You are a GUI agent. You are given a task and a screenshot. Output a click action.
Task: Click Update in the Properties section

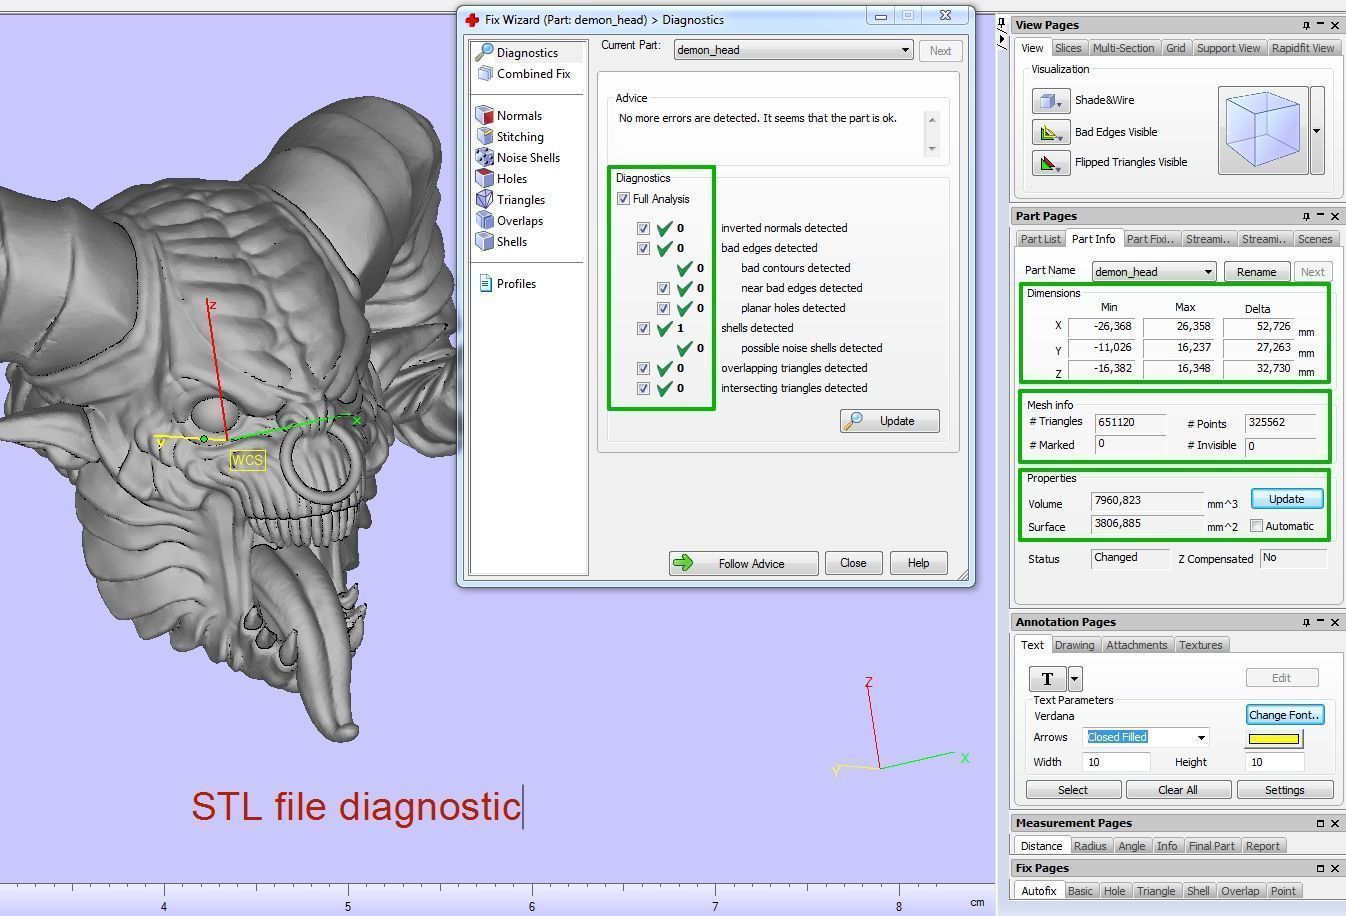pos(1286,499)
